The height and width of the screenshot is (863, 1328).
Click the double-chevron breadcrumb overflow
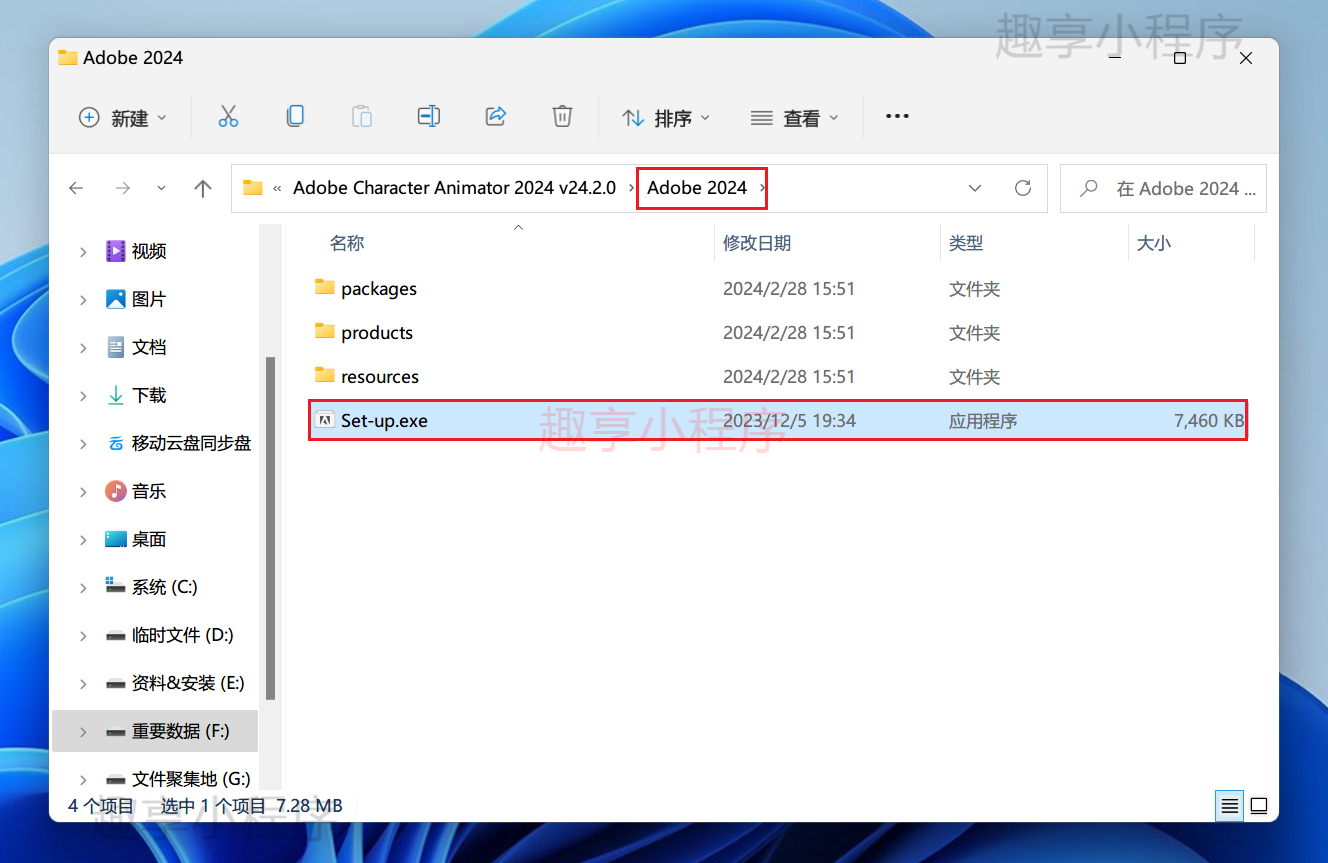(x=277, y=188)
